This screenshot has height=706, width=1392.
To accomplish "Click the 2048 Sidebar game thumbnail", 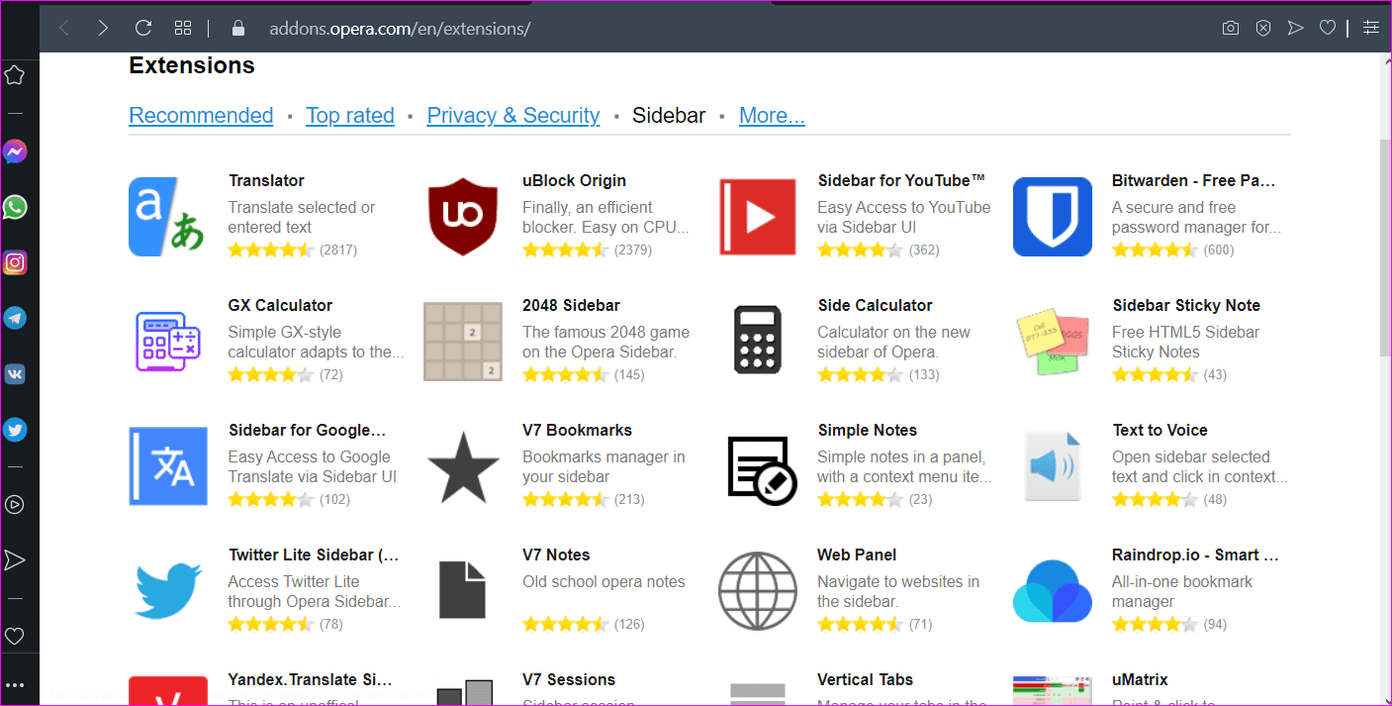I will coord(463,342).
